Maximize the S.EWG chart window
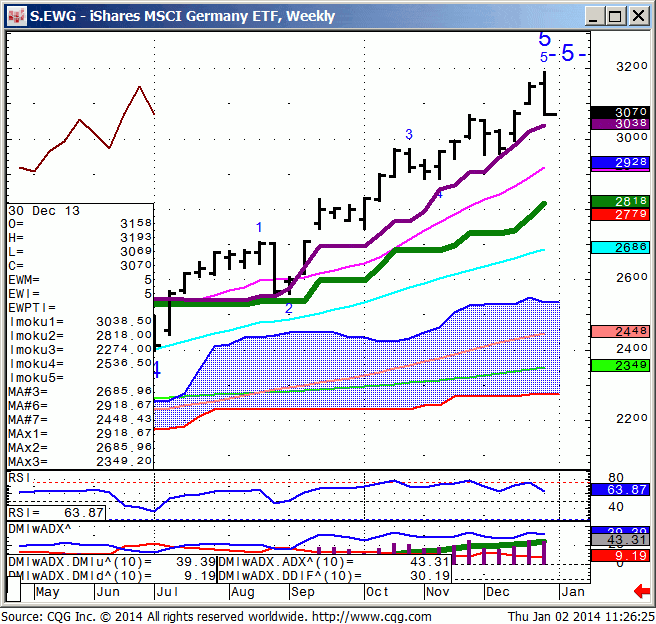The image size is (656, 624). tap(616, 15)
